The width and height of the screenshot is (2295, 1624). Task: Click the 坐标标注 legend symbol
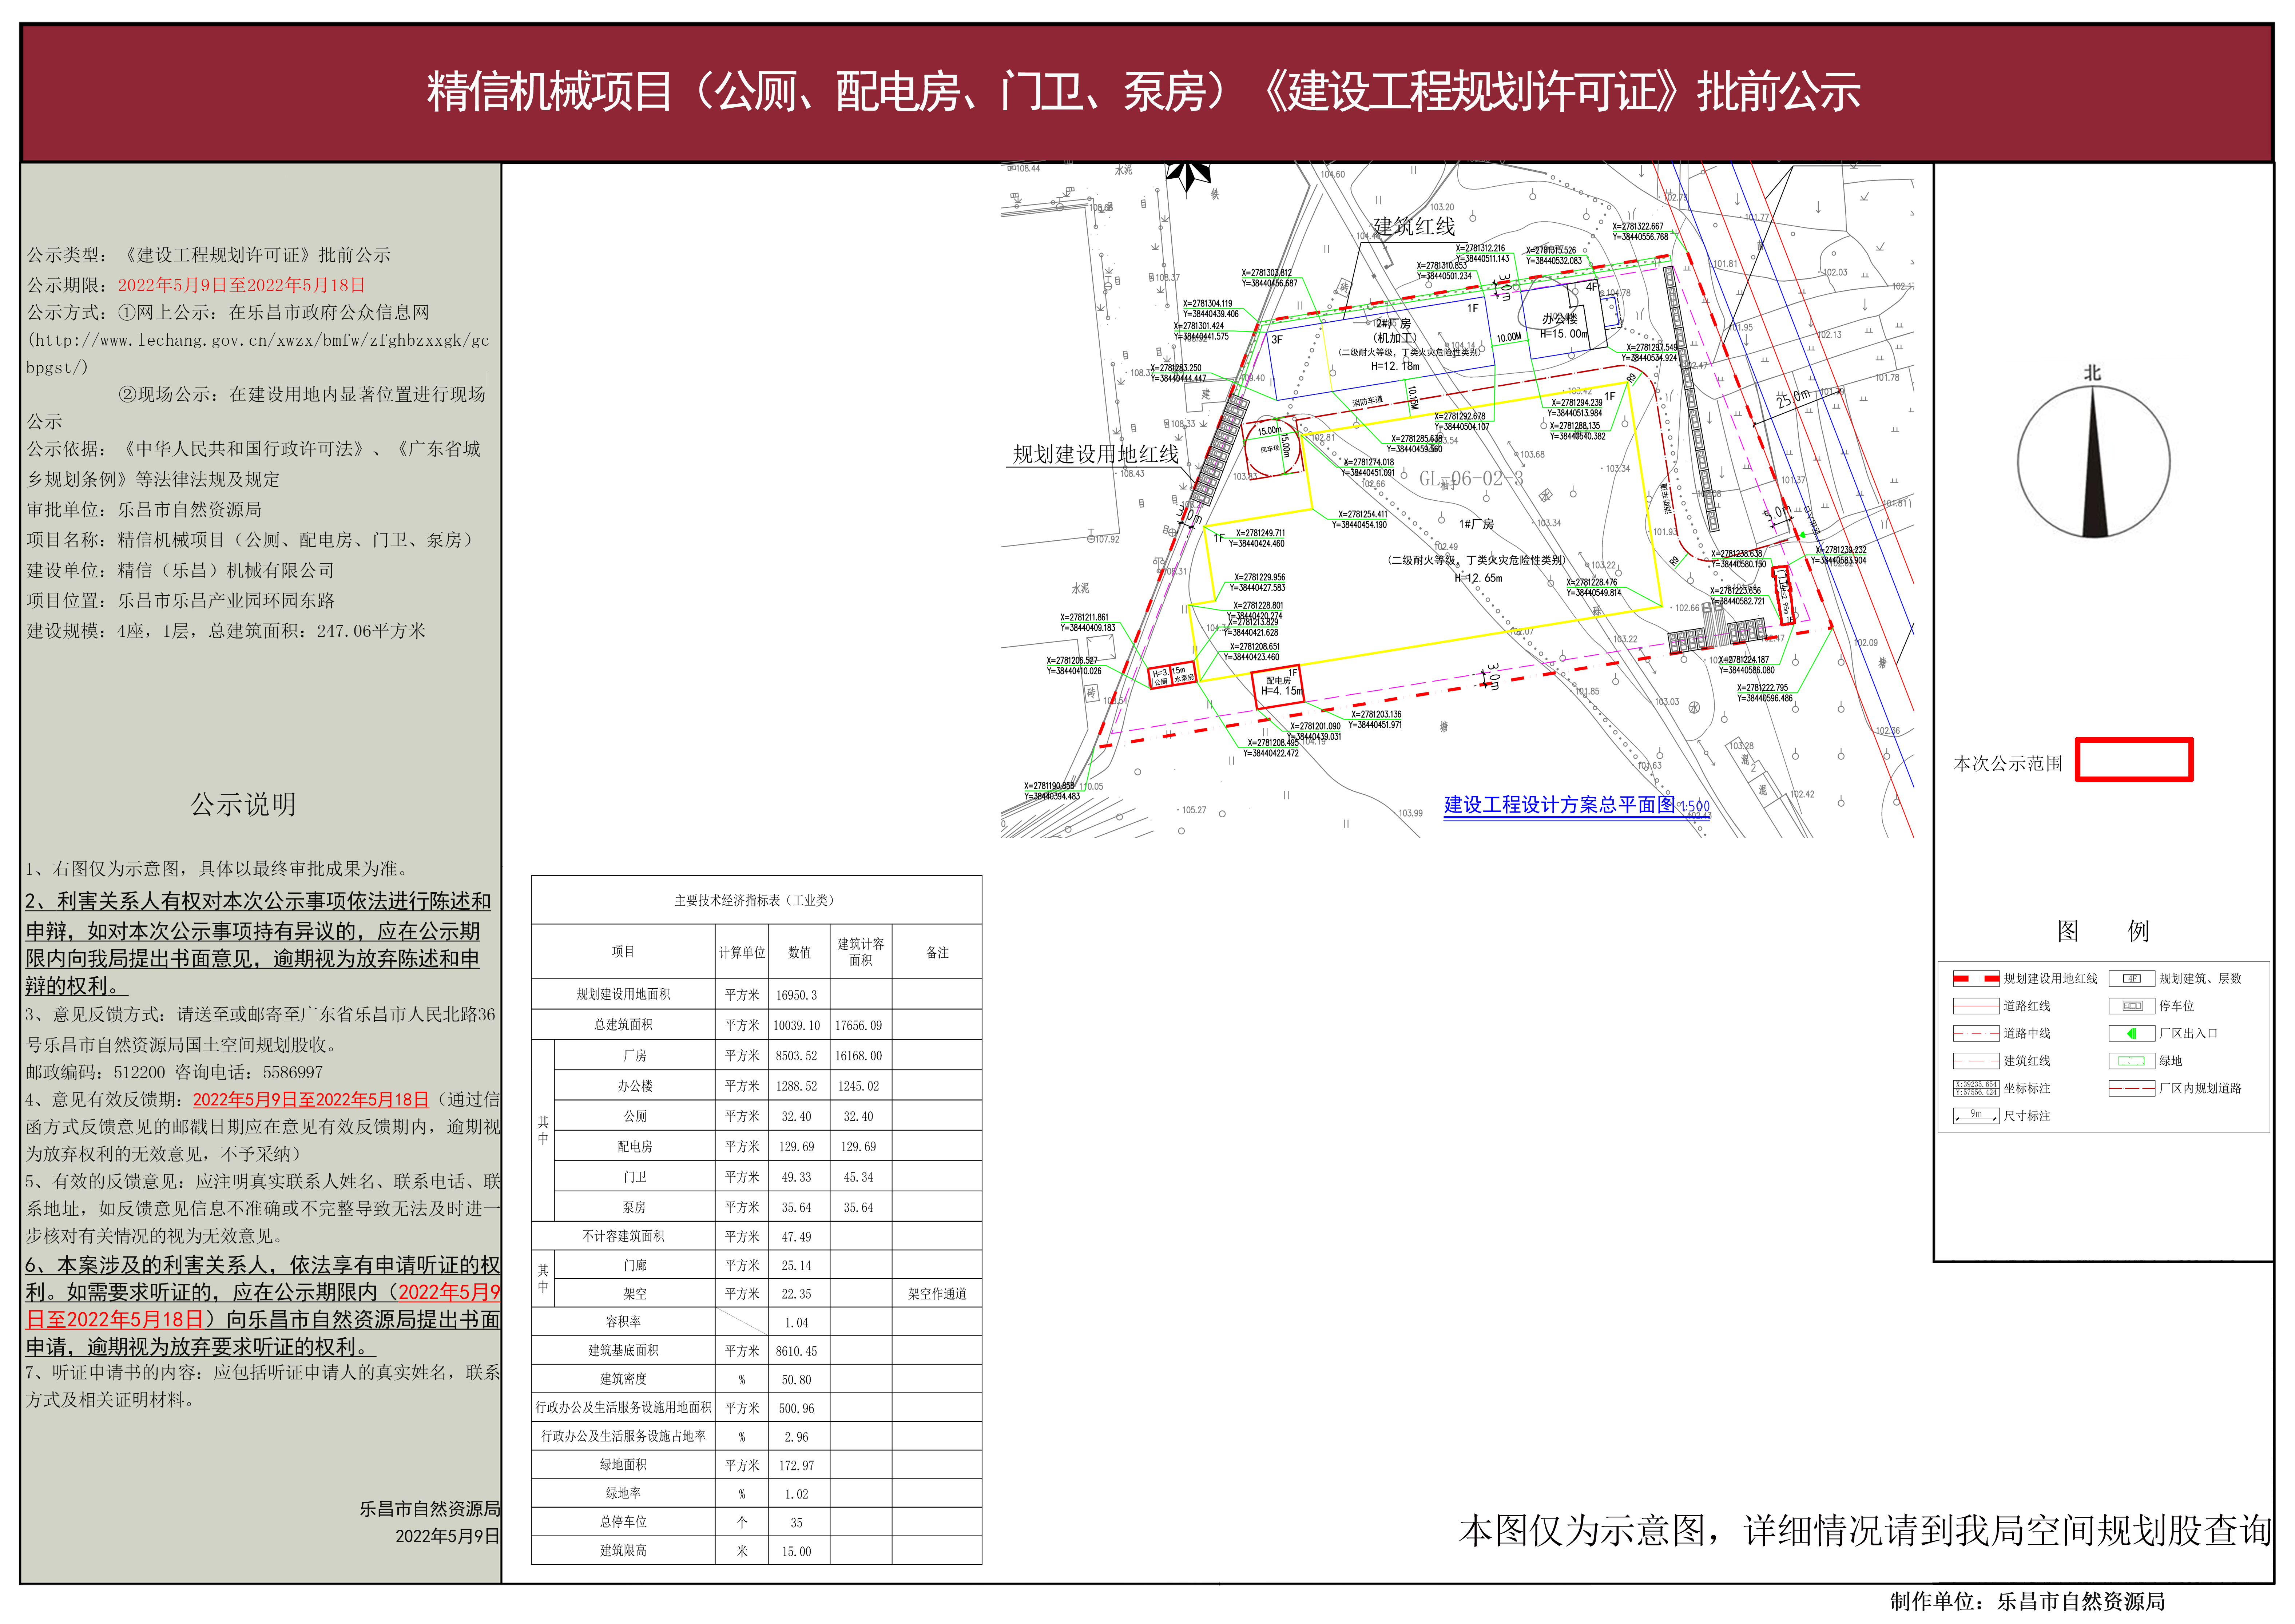point(1976,1088)
